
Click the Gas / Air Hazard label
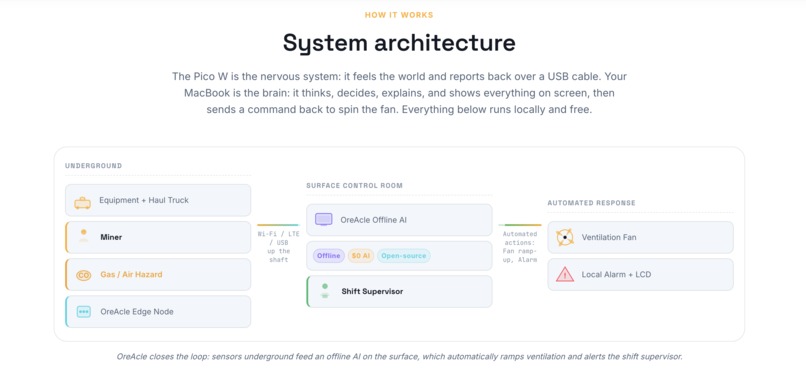[131, 274]
